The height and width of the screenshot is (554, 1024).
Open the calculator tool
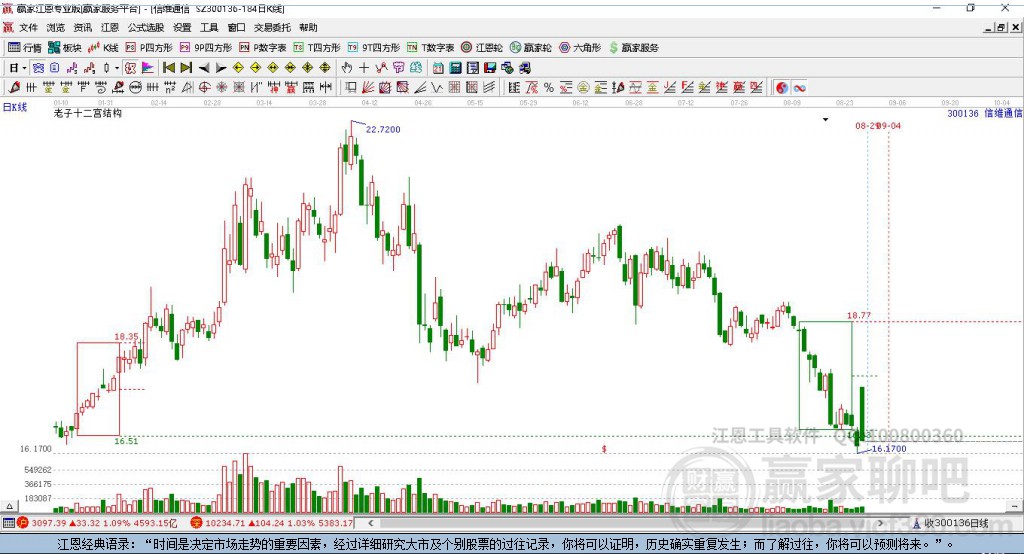point(455,68)
